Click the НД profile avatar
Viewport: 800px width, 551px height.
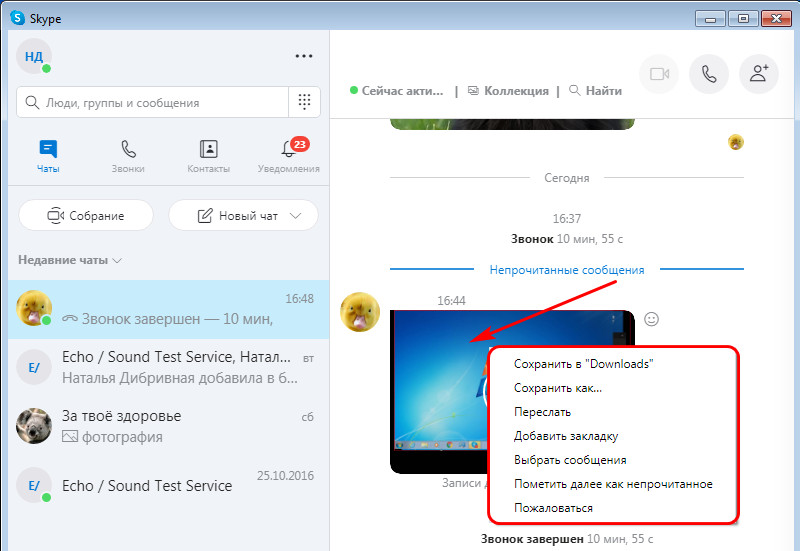pos(34,56)
